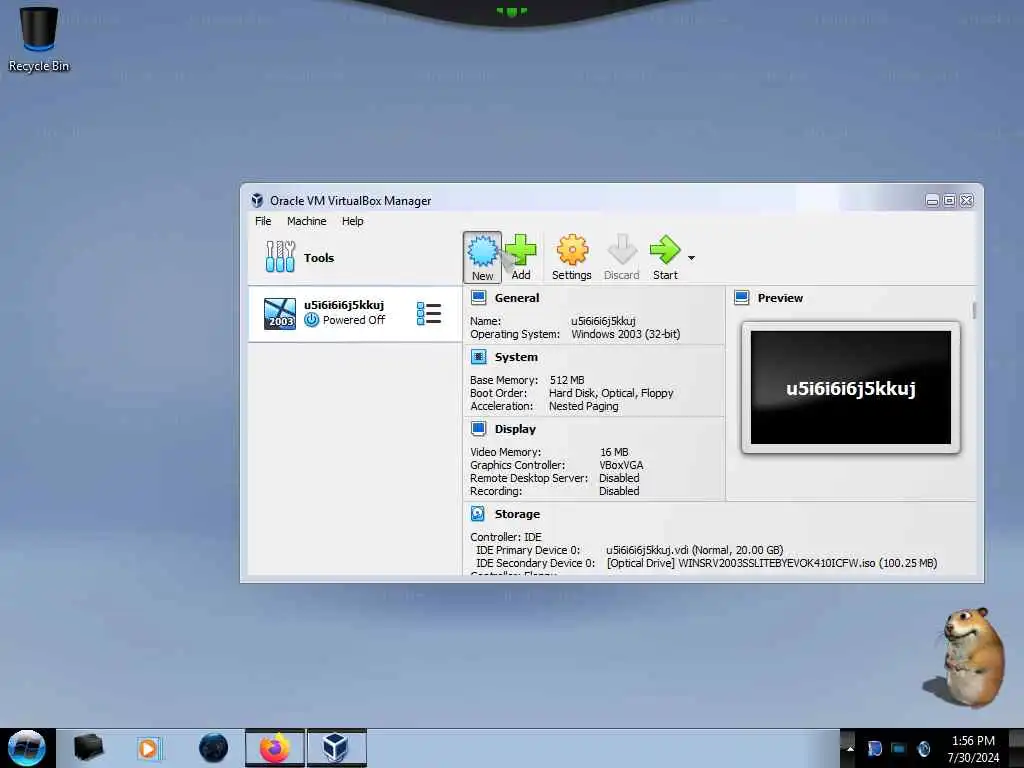
Task: Click the Name value in General
Action: [603, 321]
